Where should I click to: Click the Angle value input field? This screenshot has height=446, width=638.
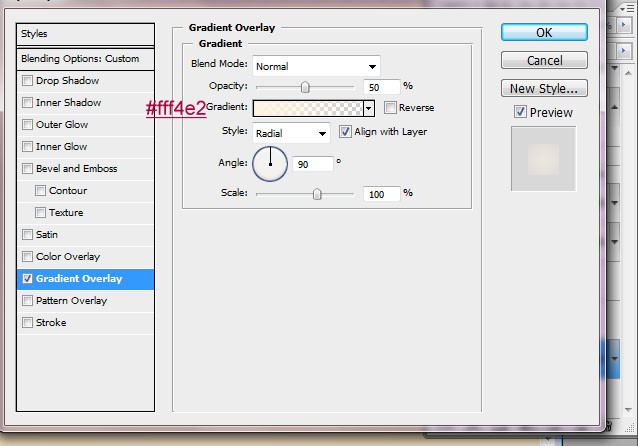313,163
